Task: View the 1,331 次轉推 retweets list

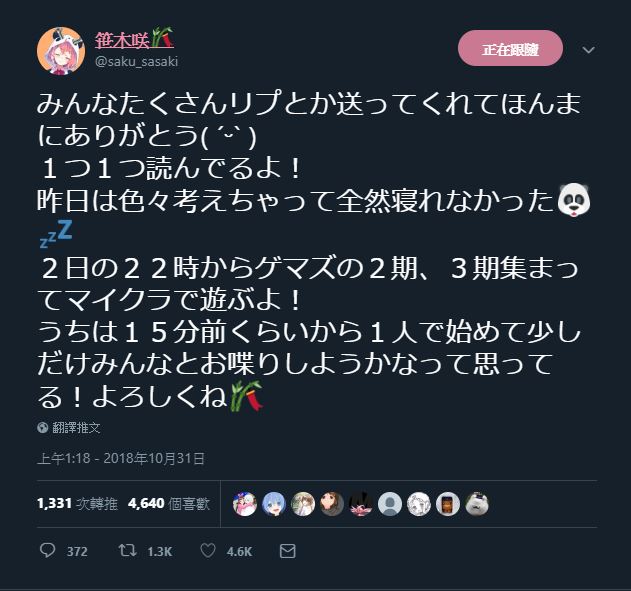Action: click(x=77, y=503)
